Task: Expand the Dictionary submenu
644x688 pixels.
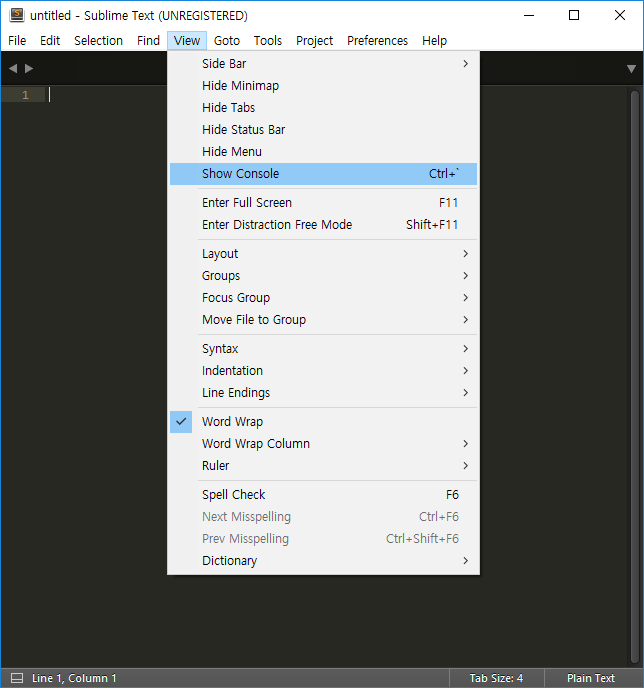Action: pyautogui.click(x=323, y=561)
